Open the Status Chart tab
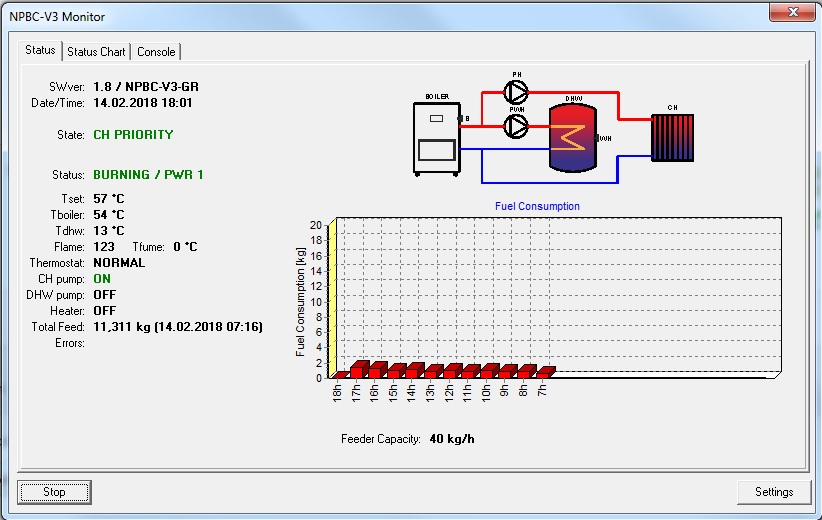Viewport: 822px width, 520px height. 96,52
